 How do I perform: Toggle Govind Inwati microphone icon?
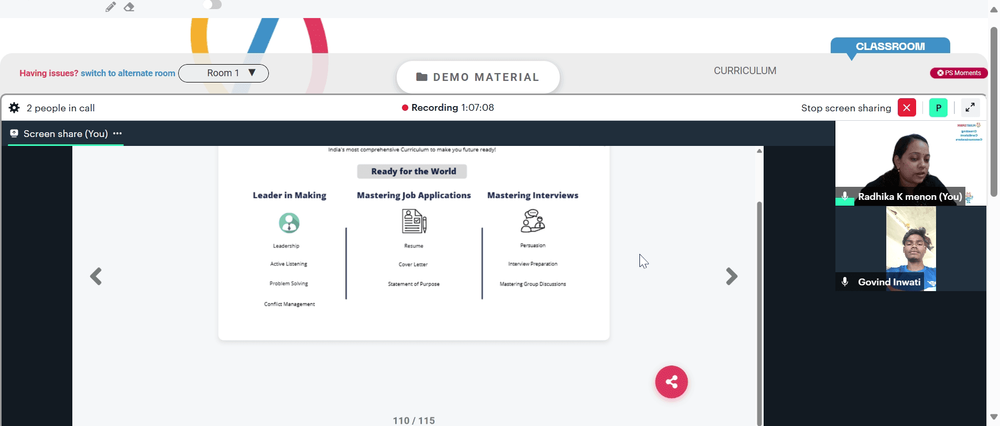[x=845, y=282]
